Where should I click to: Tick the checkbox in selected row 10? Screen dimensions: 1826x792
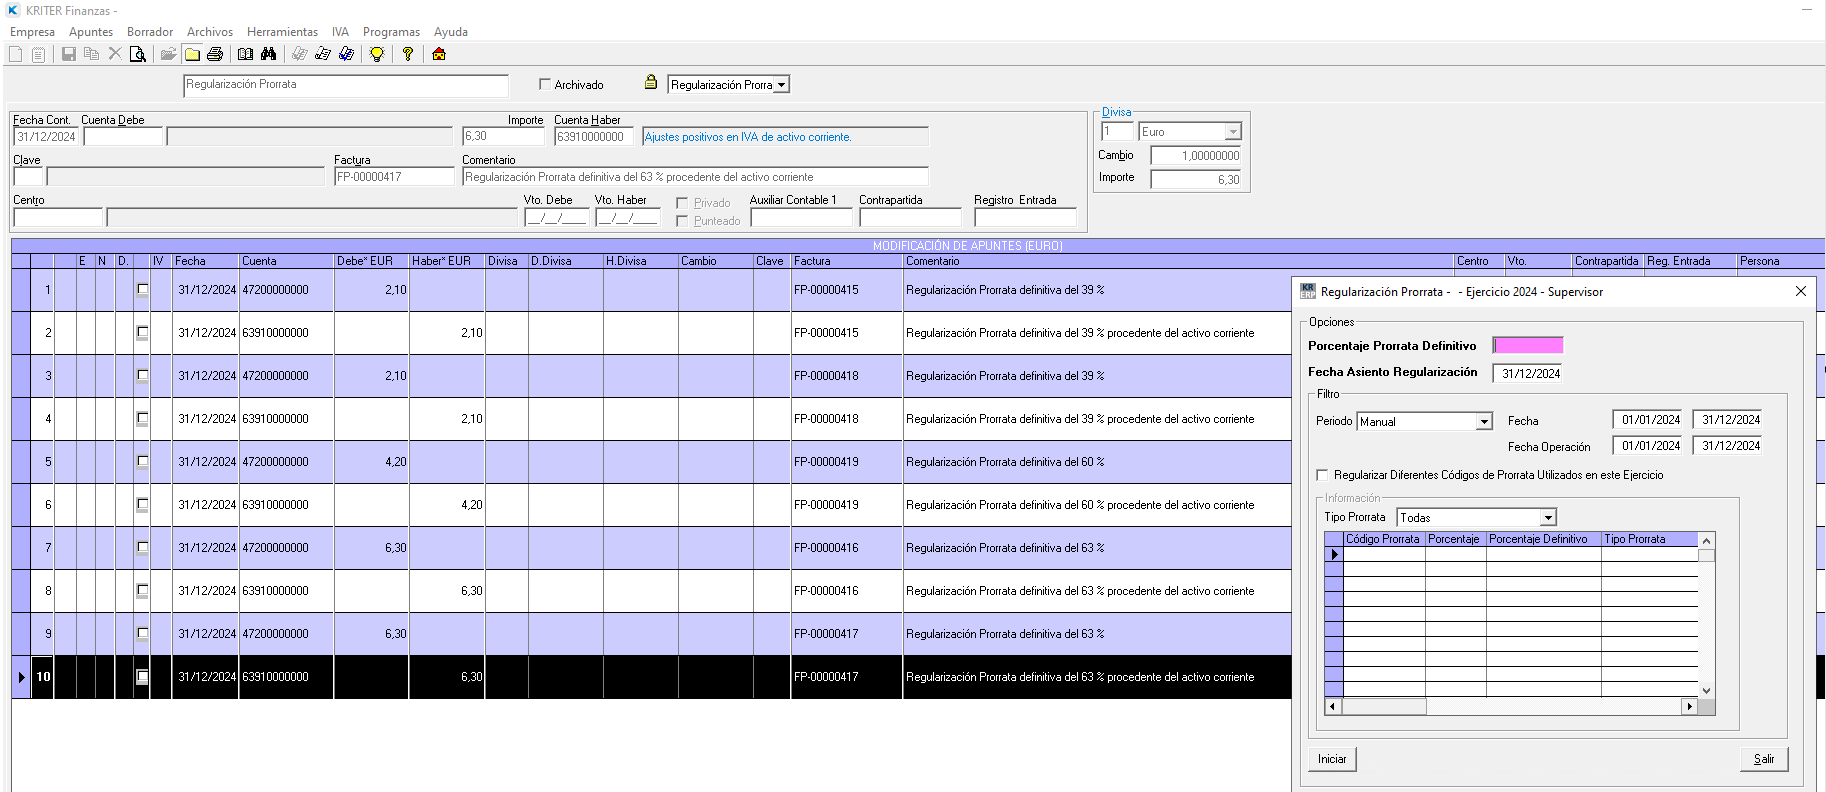pyautogui.click(x=142, y=677)
